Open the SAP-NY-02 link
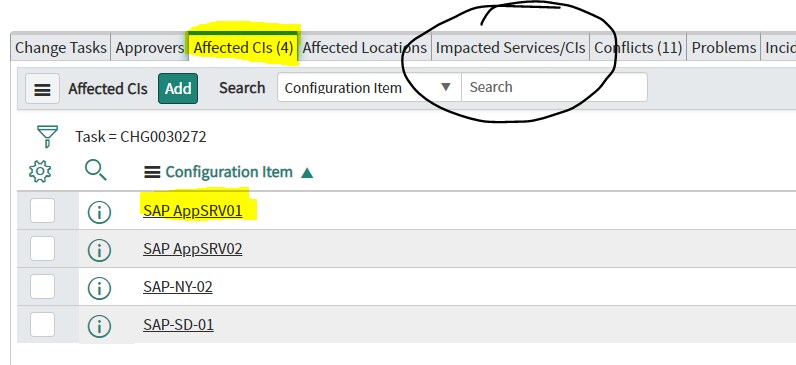 coord(178,287)
